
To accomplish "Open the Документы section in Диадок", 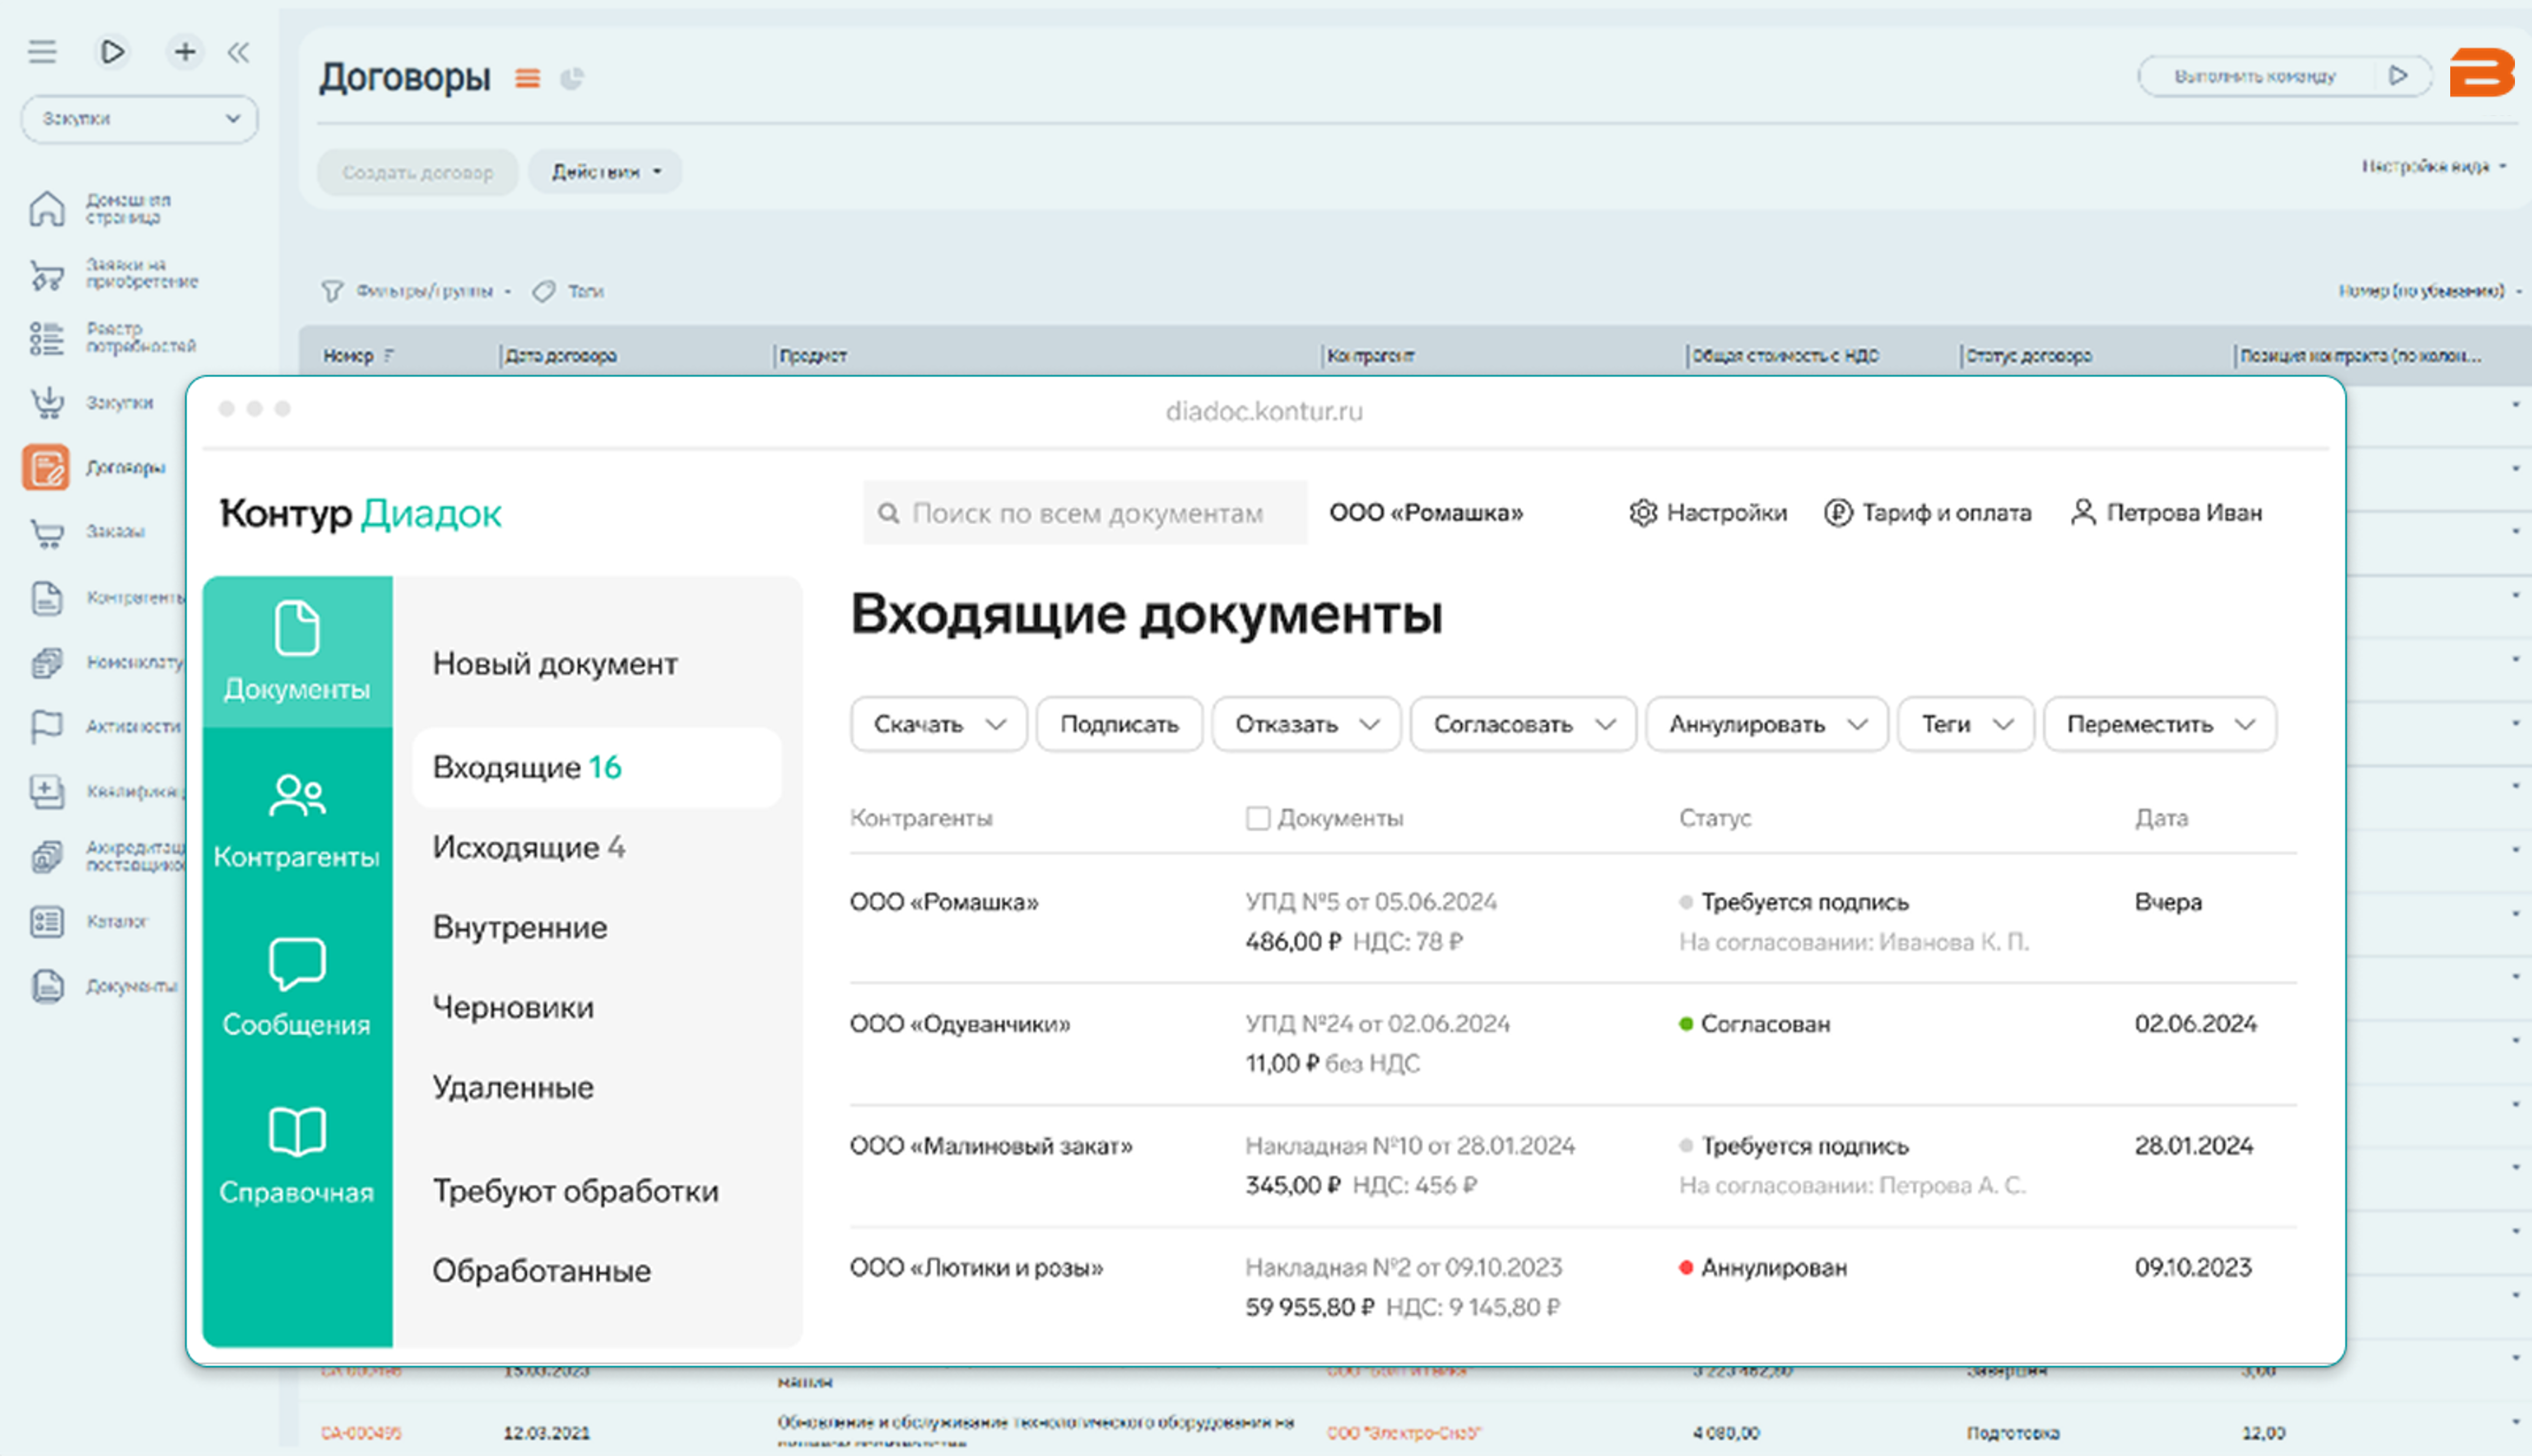I will 297,651.
